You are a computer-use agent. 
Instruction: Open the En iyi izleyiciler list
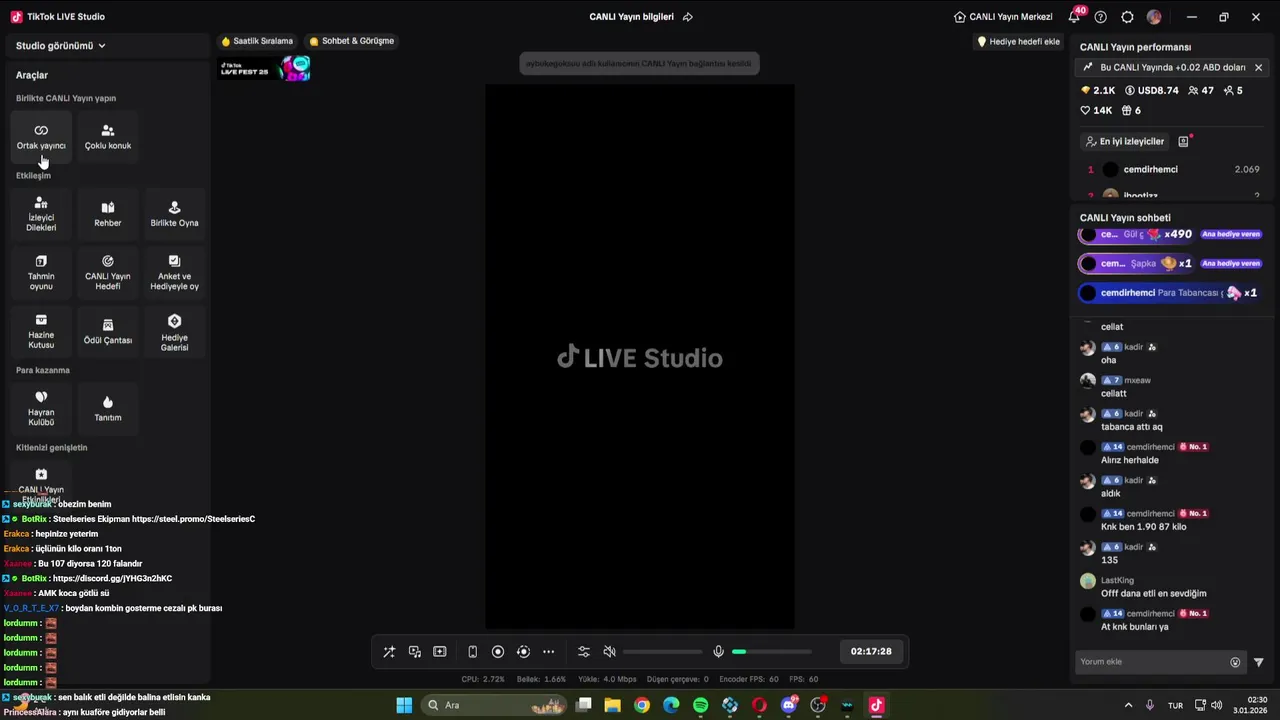point(1124,142)
